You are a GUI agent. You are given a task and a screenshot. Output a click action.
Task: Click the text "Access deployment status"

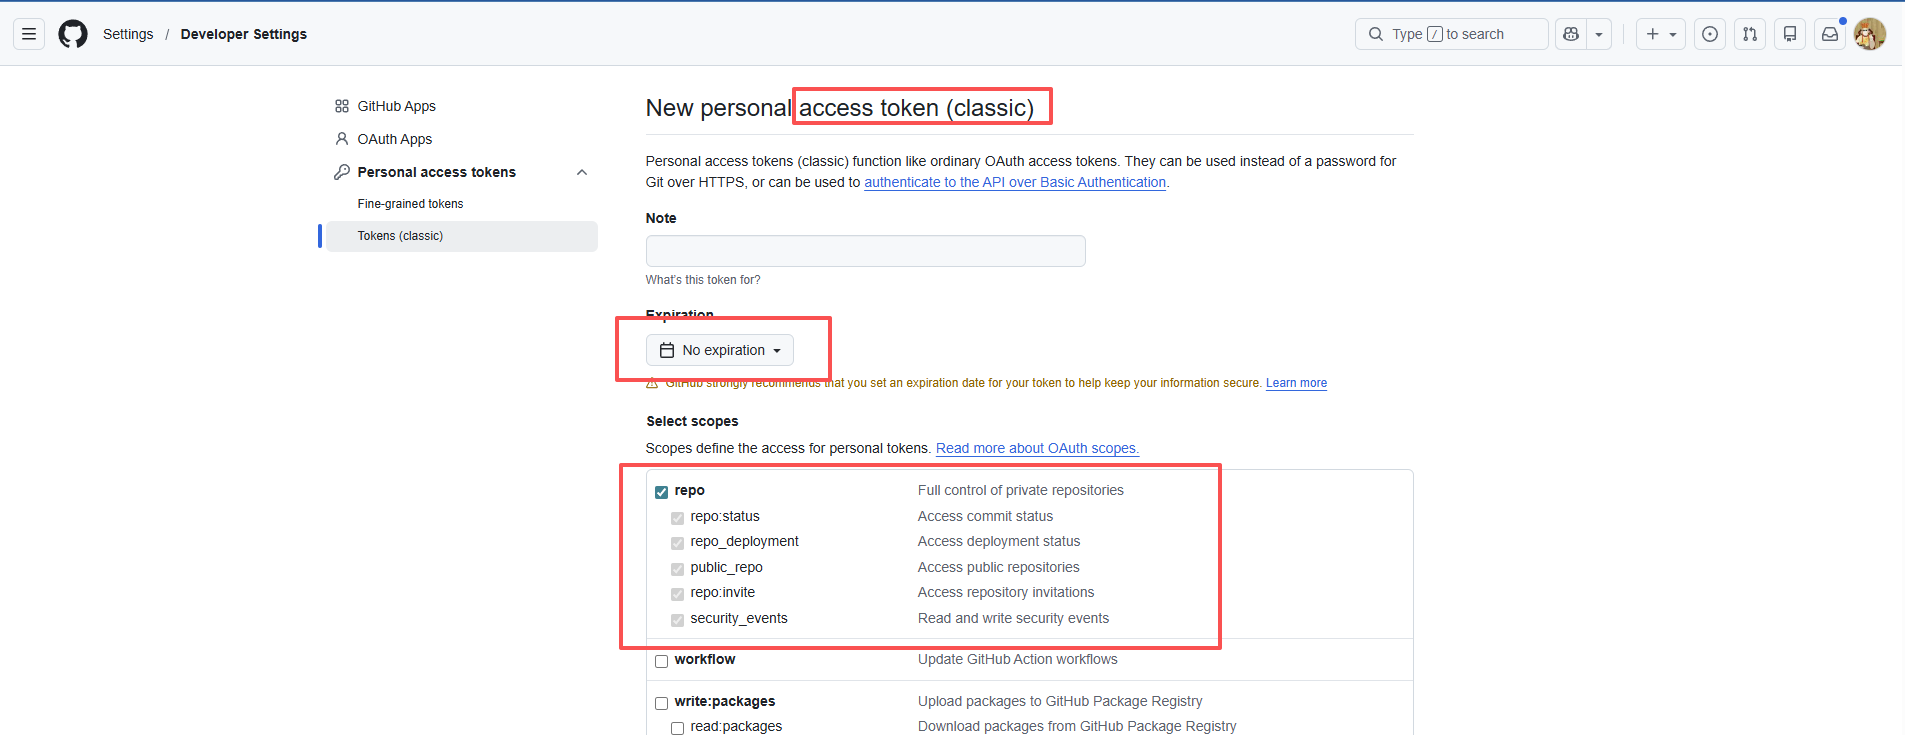pyautogui.click(x=999, y=541)
